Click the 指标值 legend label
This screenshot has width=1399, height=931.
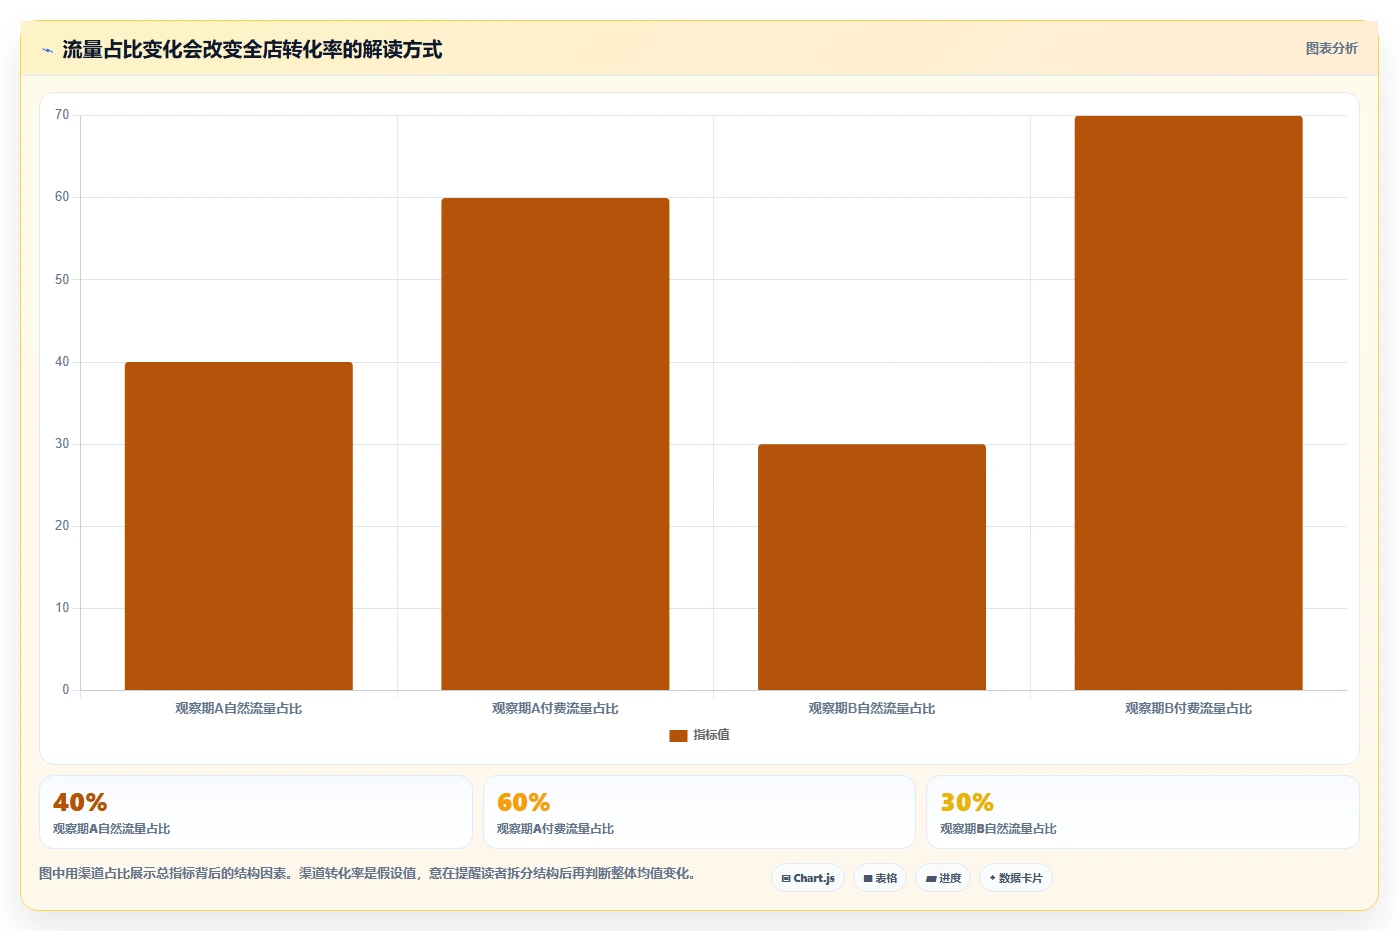pyautogui.click(x=712, y=735)
